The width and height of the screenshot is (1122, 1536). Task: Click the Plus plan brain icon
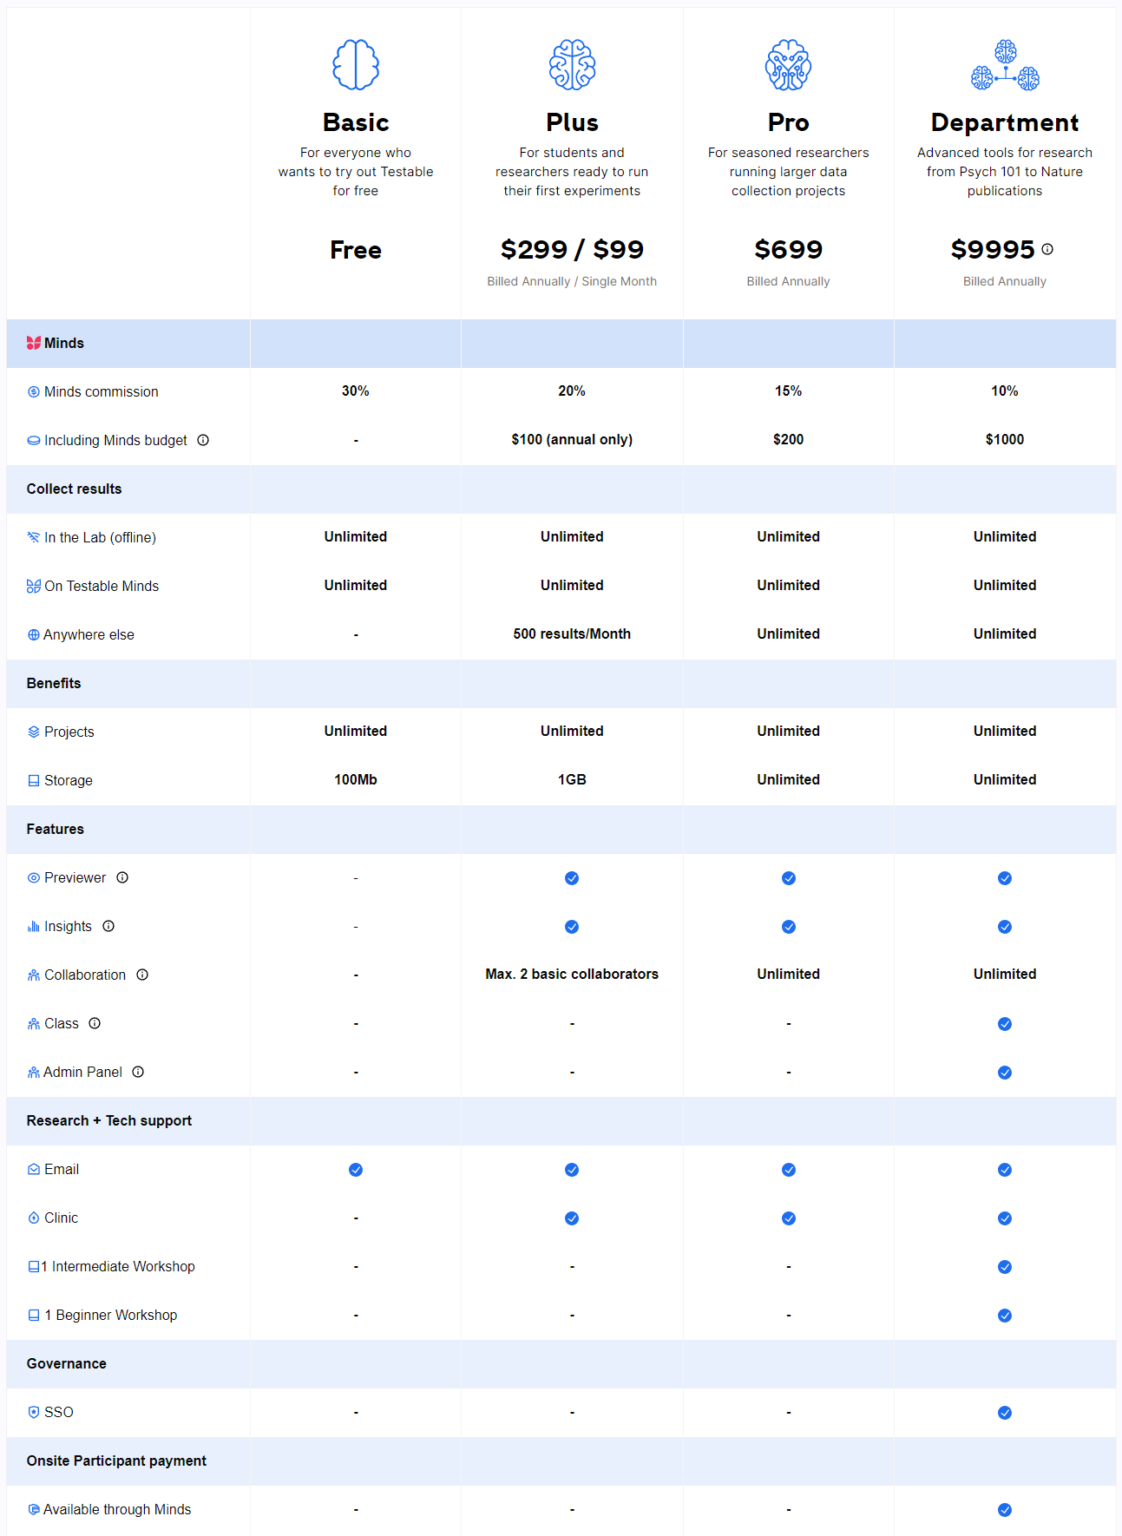click(x=571, y=64)
